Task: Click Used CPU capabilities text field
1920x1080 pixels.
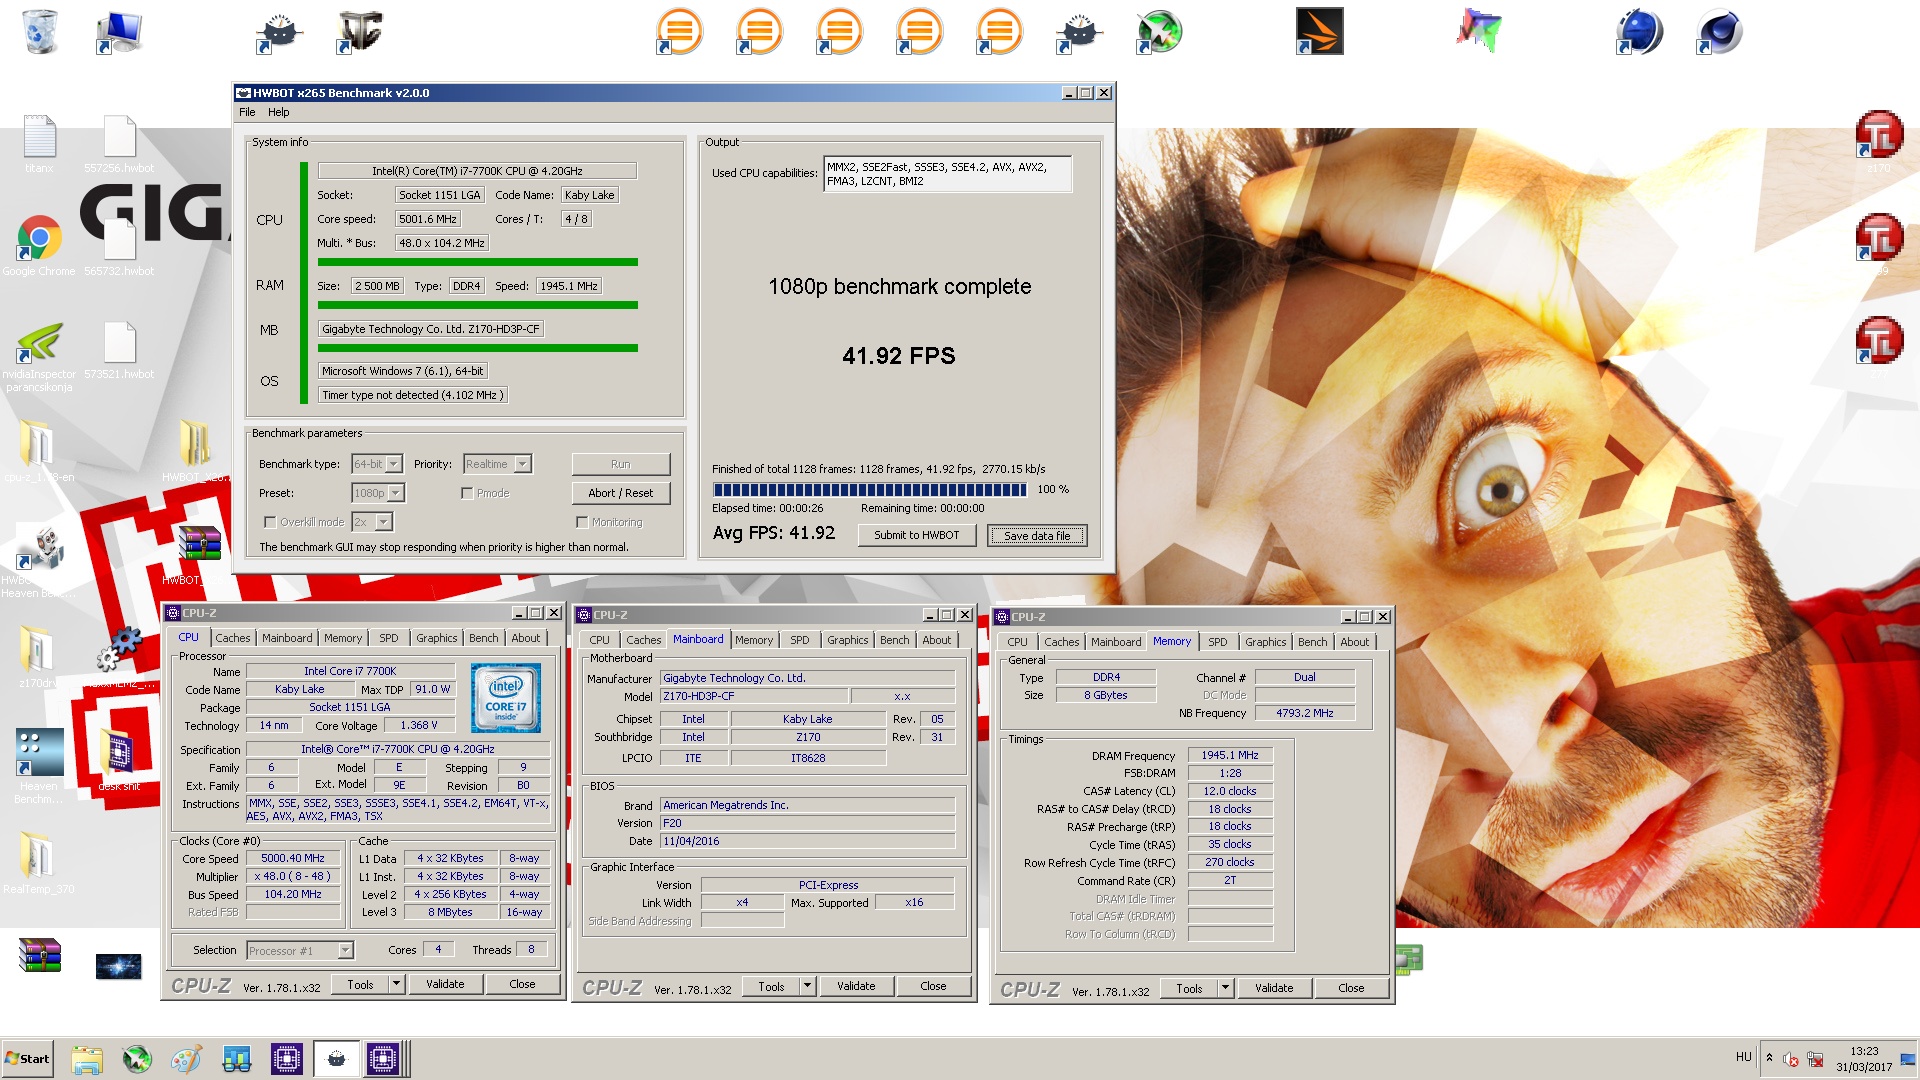Action: (947, 174)
